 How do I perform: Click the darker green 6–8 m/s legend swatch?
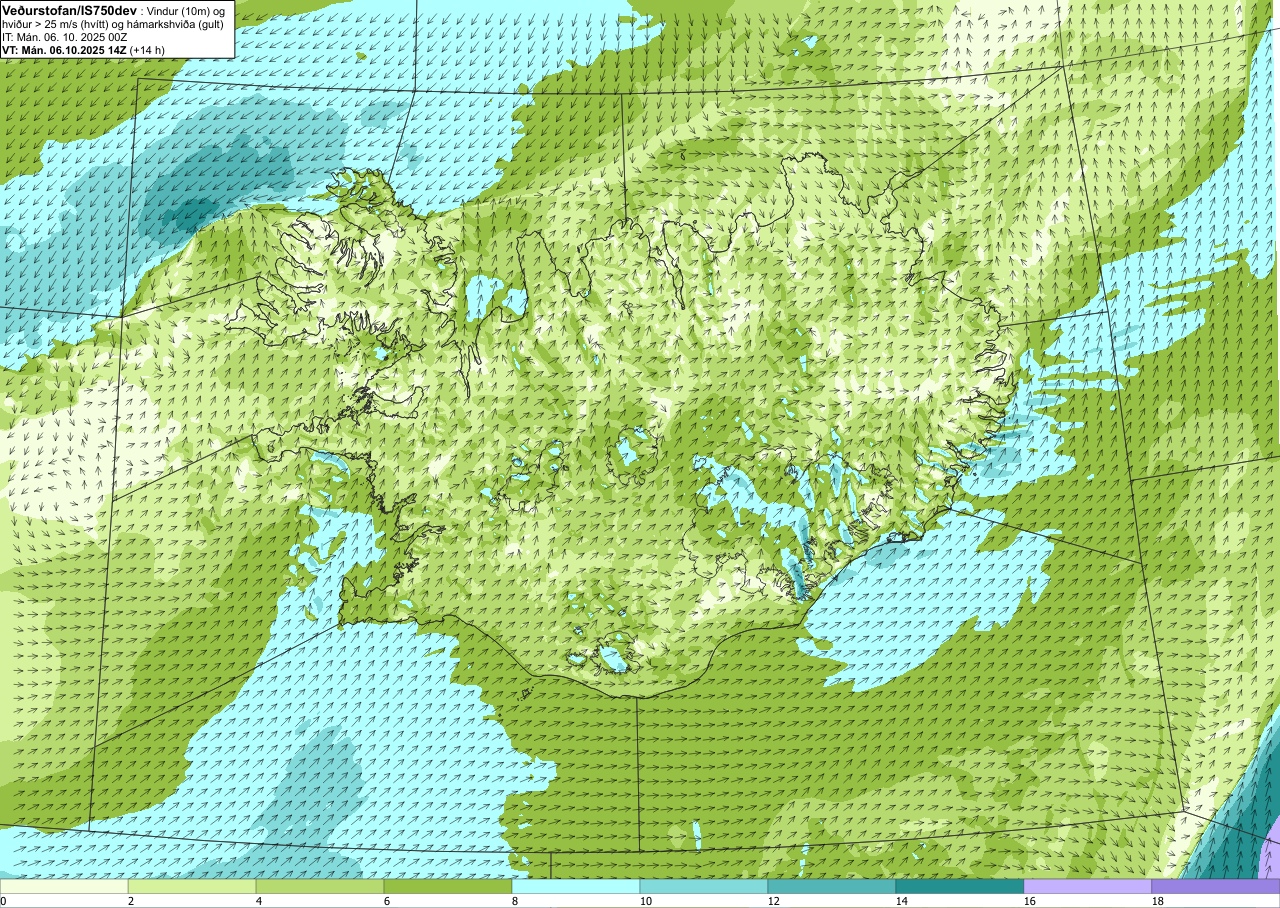tap(448, 886)
